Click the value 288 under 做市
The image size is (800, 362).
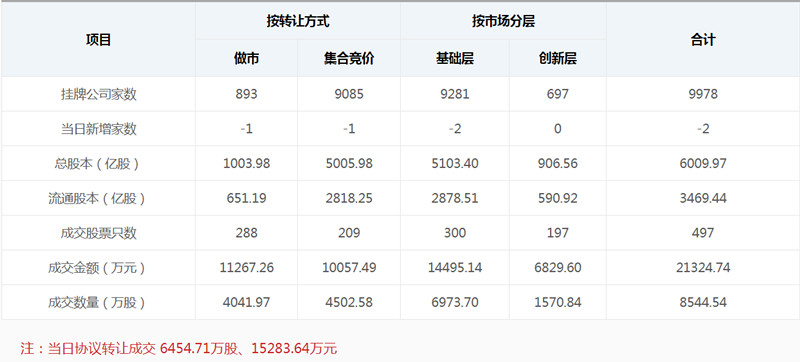coord(246,233)
